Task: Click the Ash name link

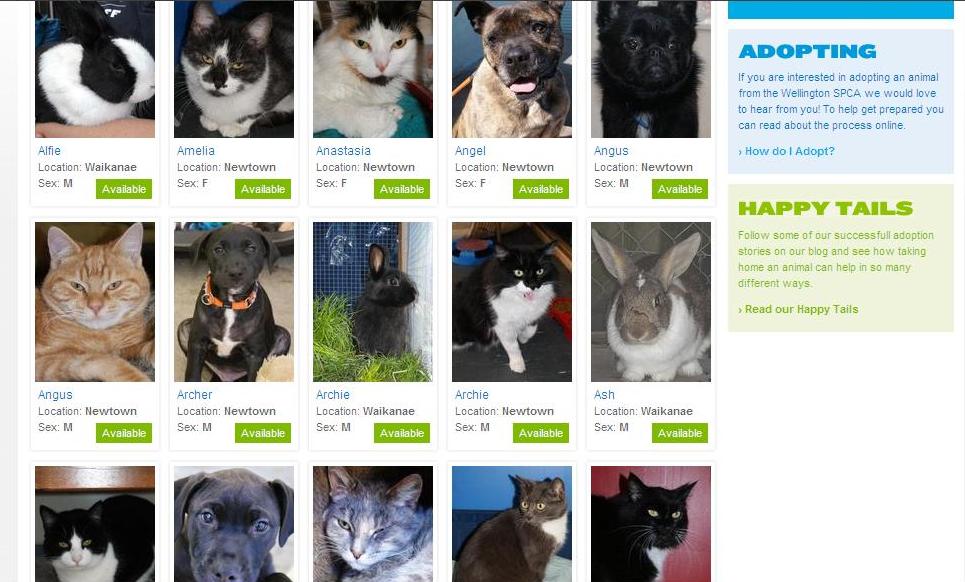Action: coord(604,395)
